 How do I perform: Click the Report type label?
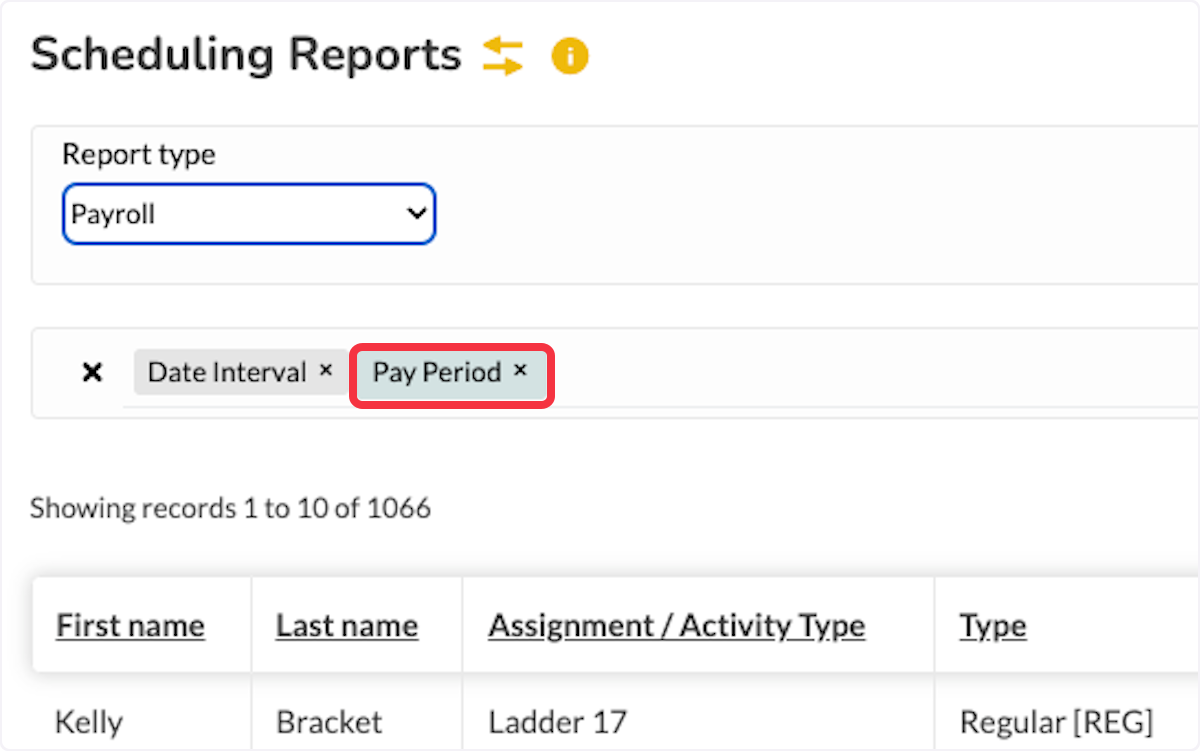tap(139, 155)
